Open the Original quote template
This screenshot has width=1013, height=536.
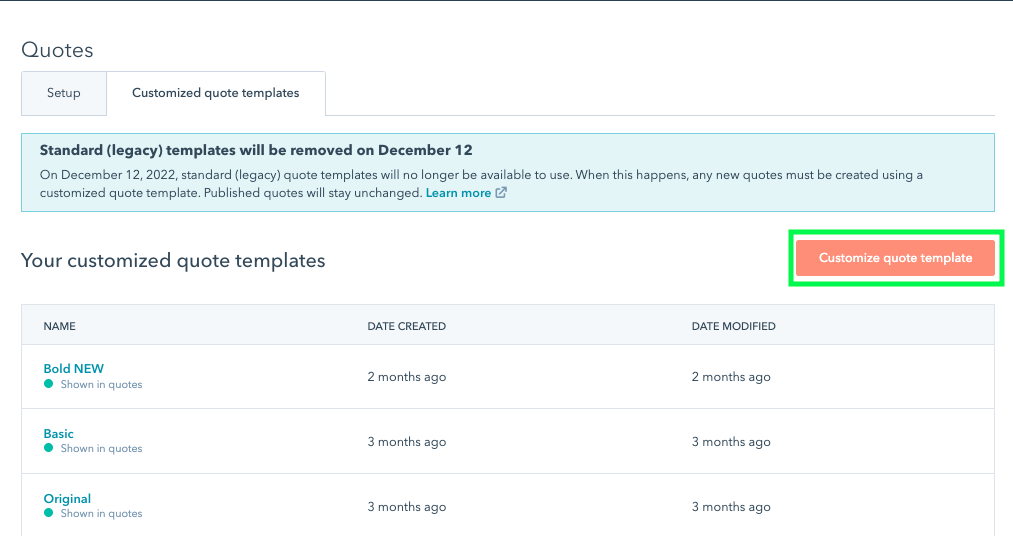pyautogui.click(x=67, y=499)
